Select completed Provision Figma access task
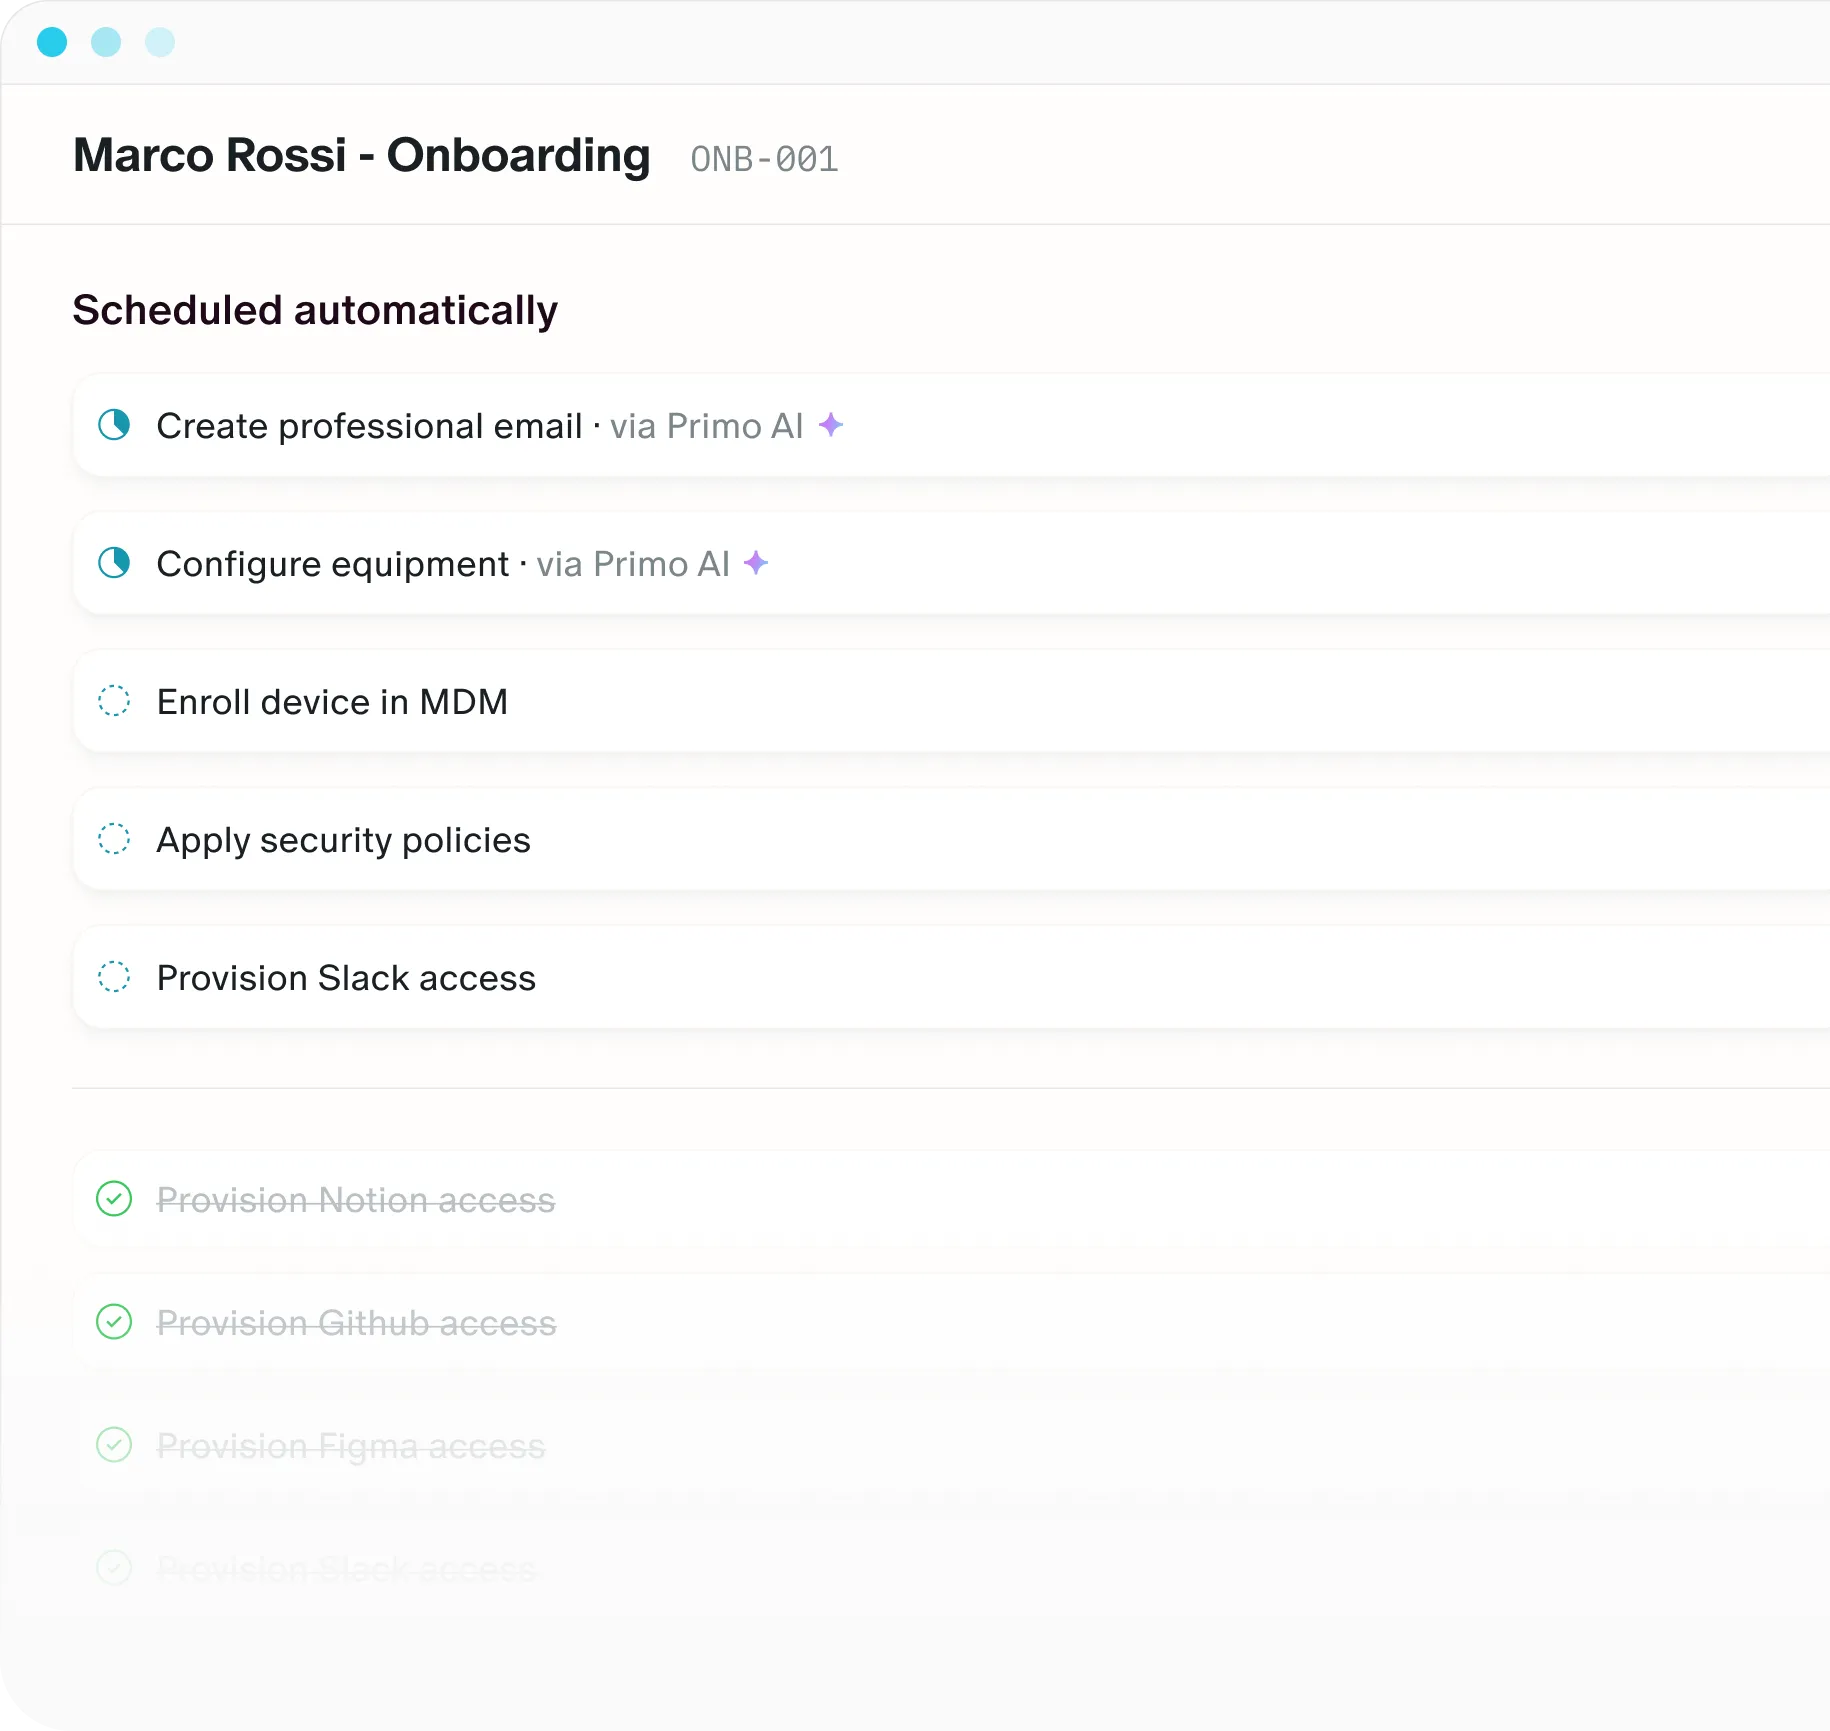Viewport: 1830px width, 1731px height. click(x=951, y=1445)
